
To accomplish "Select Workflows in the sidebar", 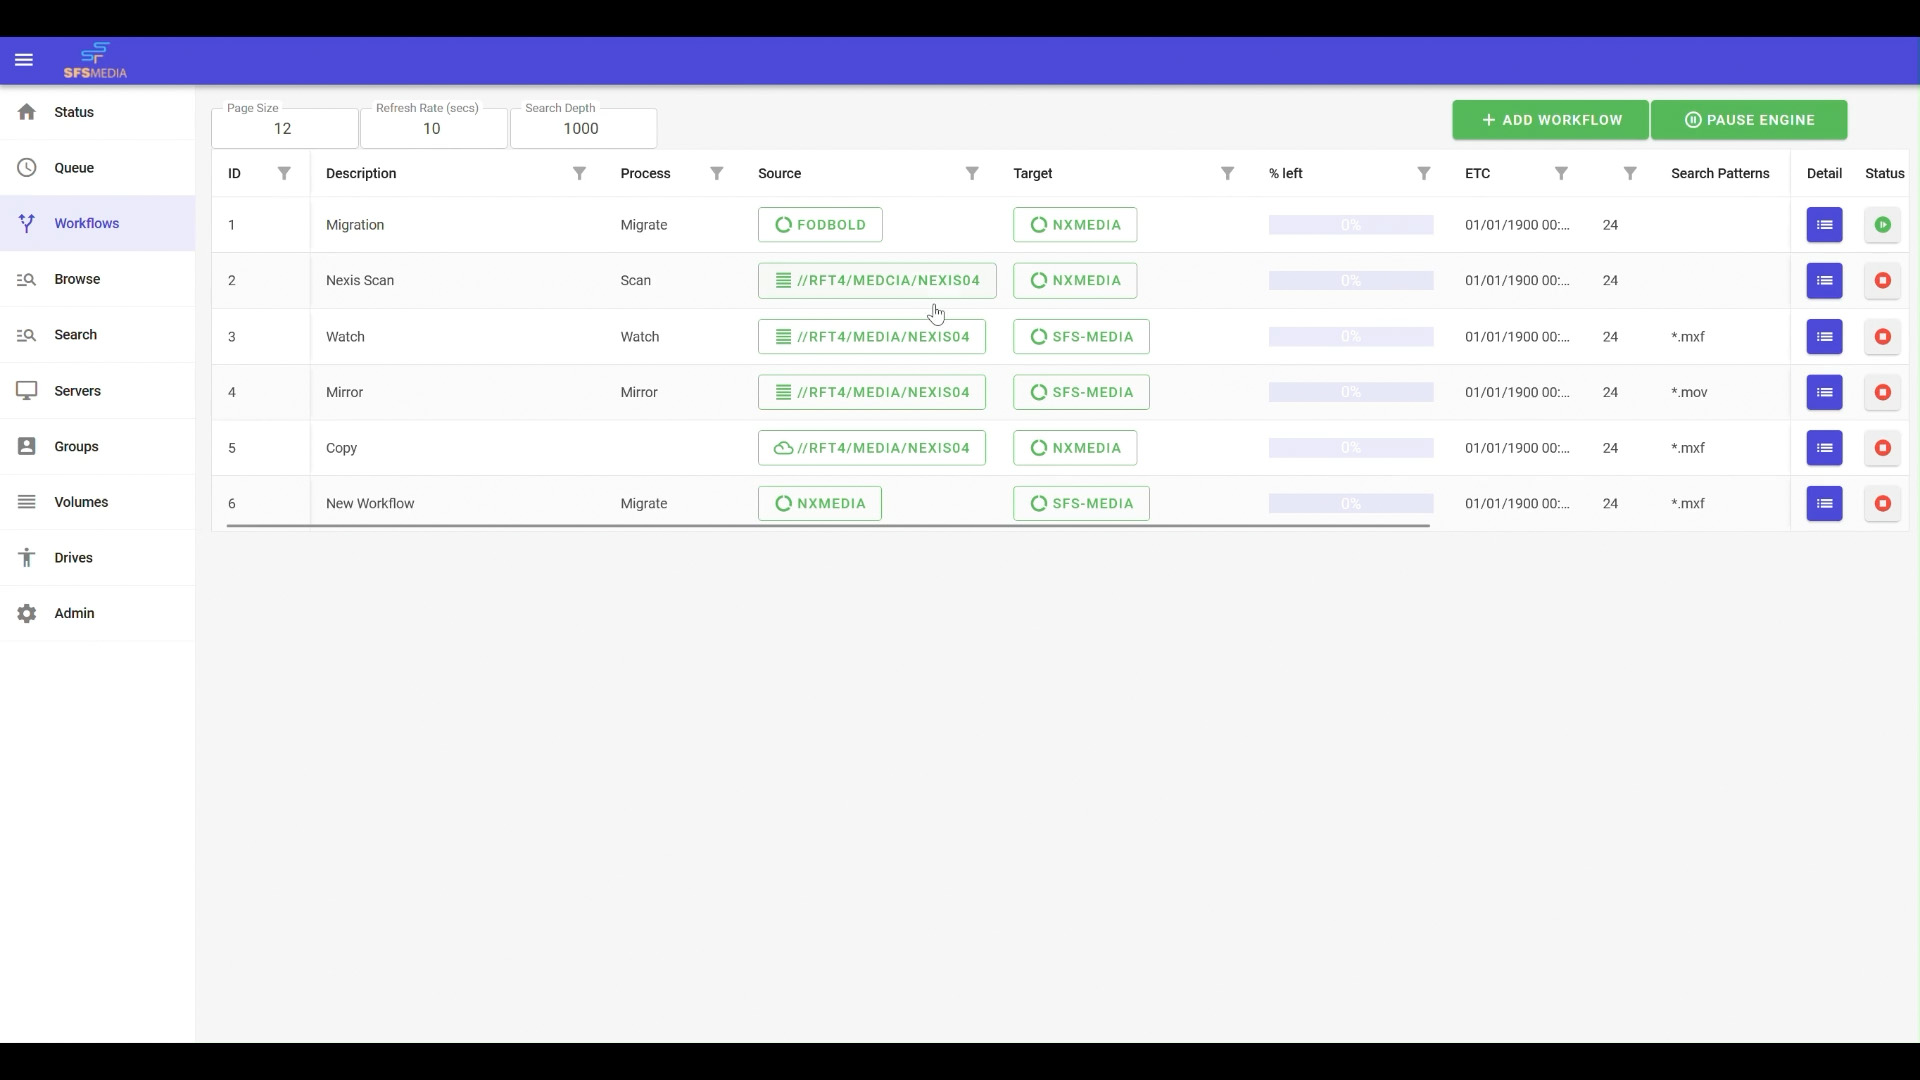I will coord(97,223).
